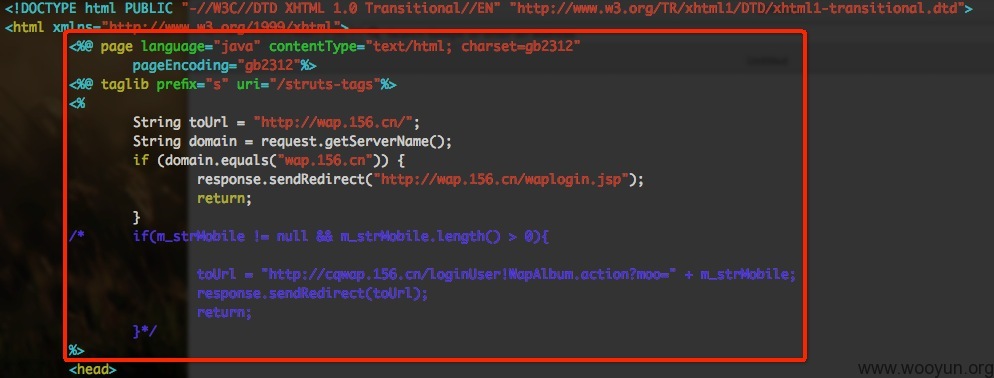Click the "<!DOCTYPE html PUBLIC" declaration text

88,9
